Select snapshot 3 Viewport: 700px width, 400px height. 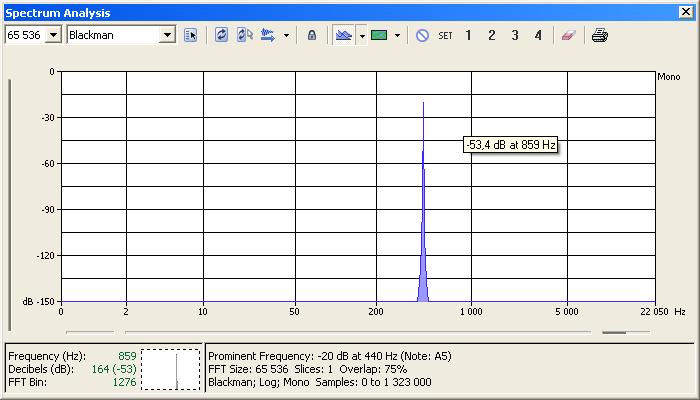pyautogui.click(x=515, y=35)
